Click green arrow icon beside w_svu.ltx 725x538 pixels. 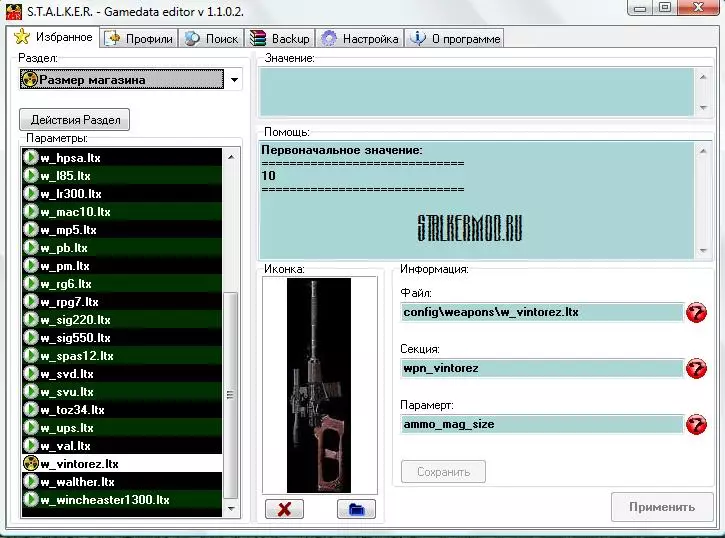click(x=31, y=391)
